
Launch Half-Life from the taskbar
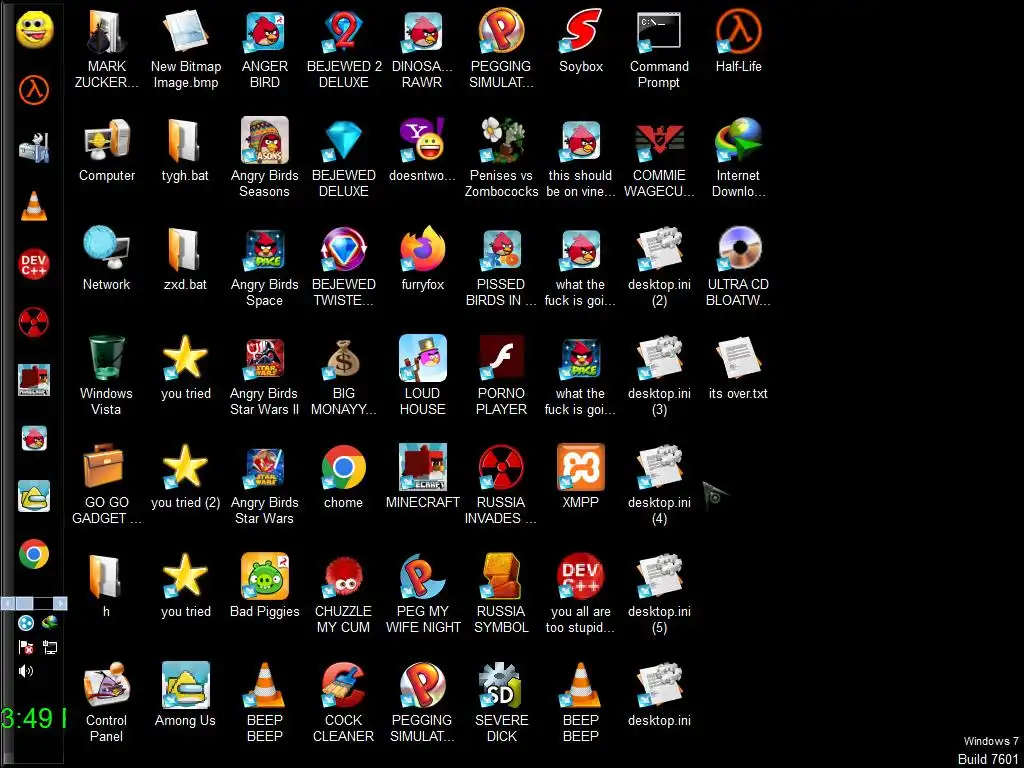coord(34,89)
